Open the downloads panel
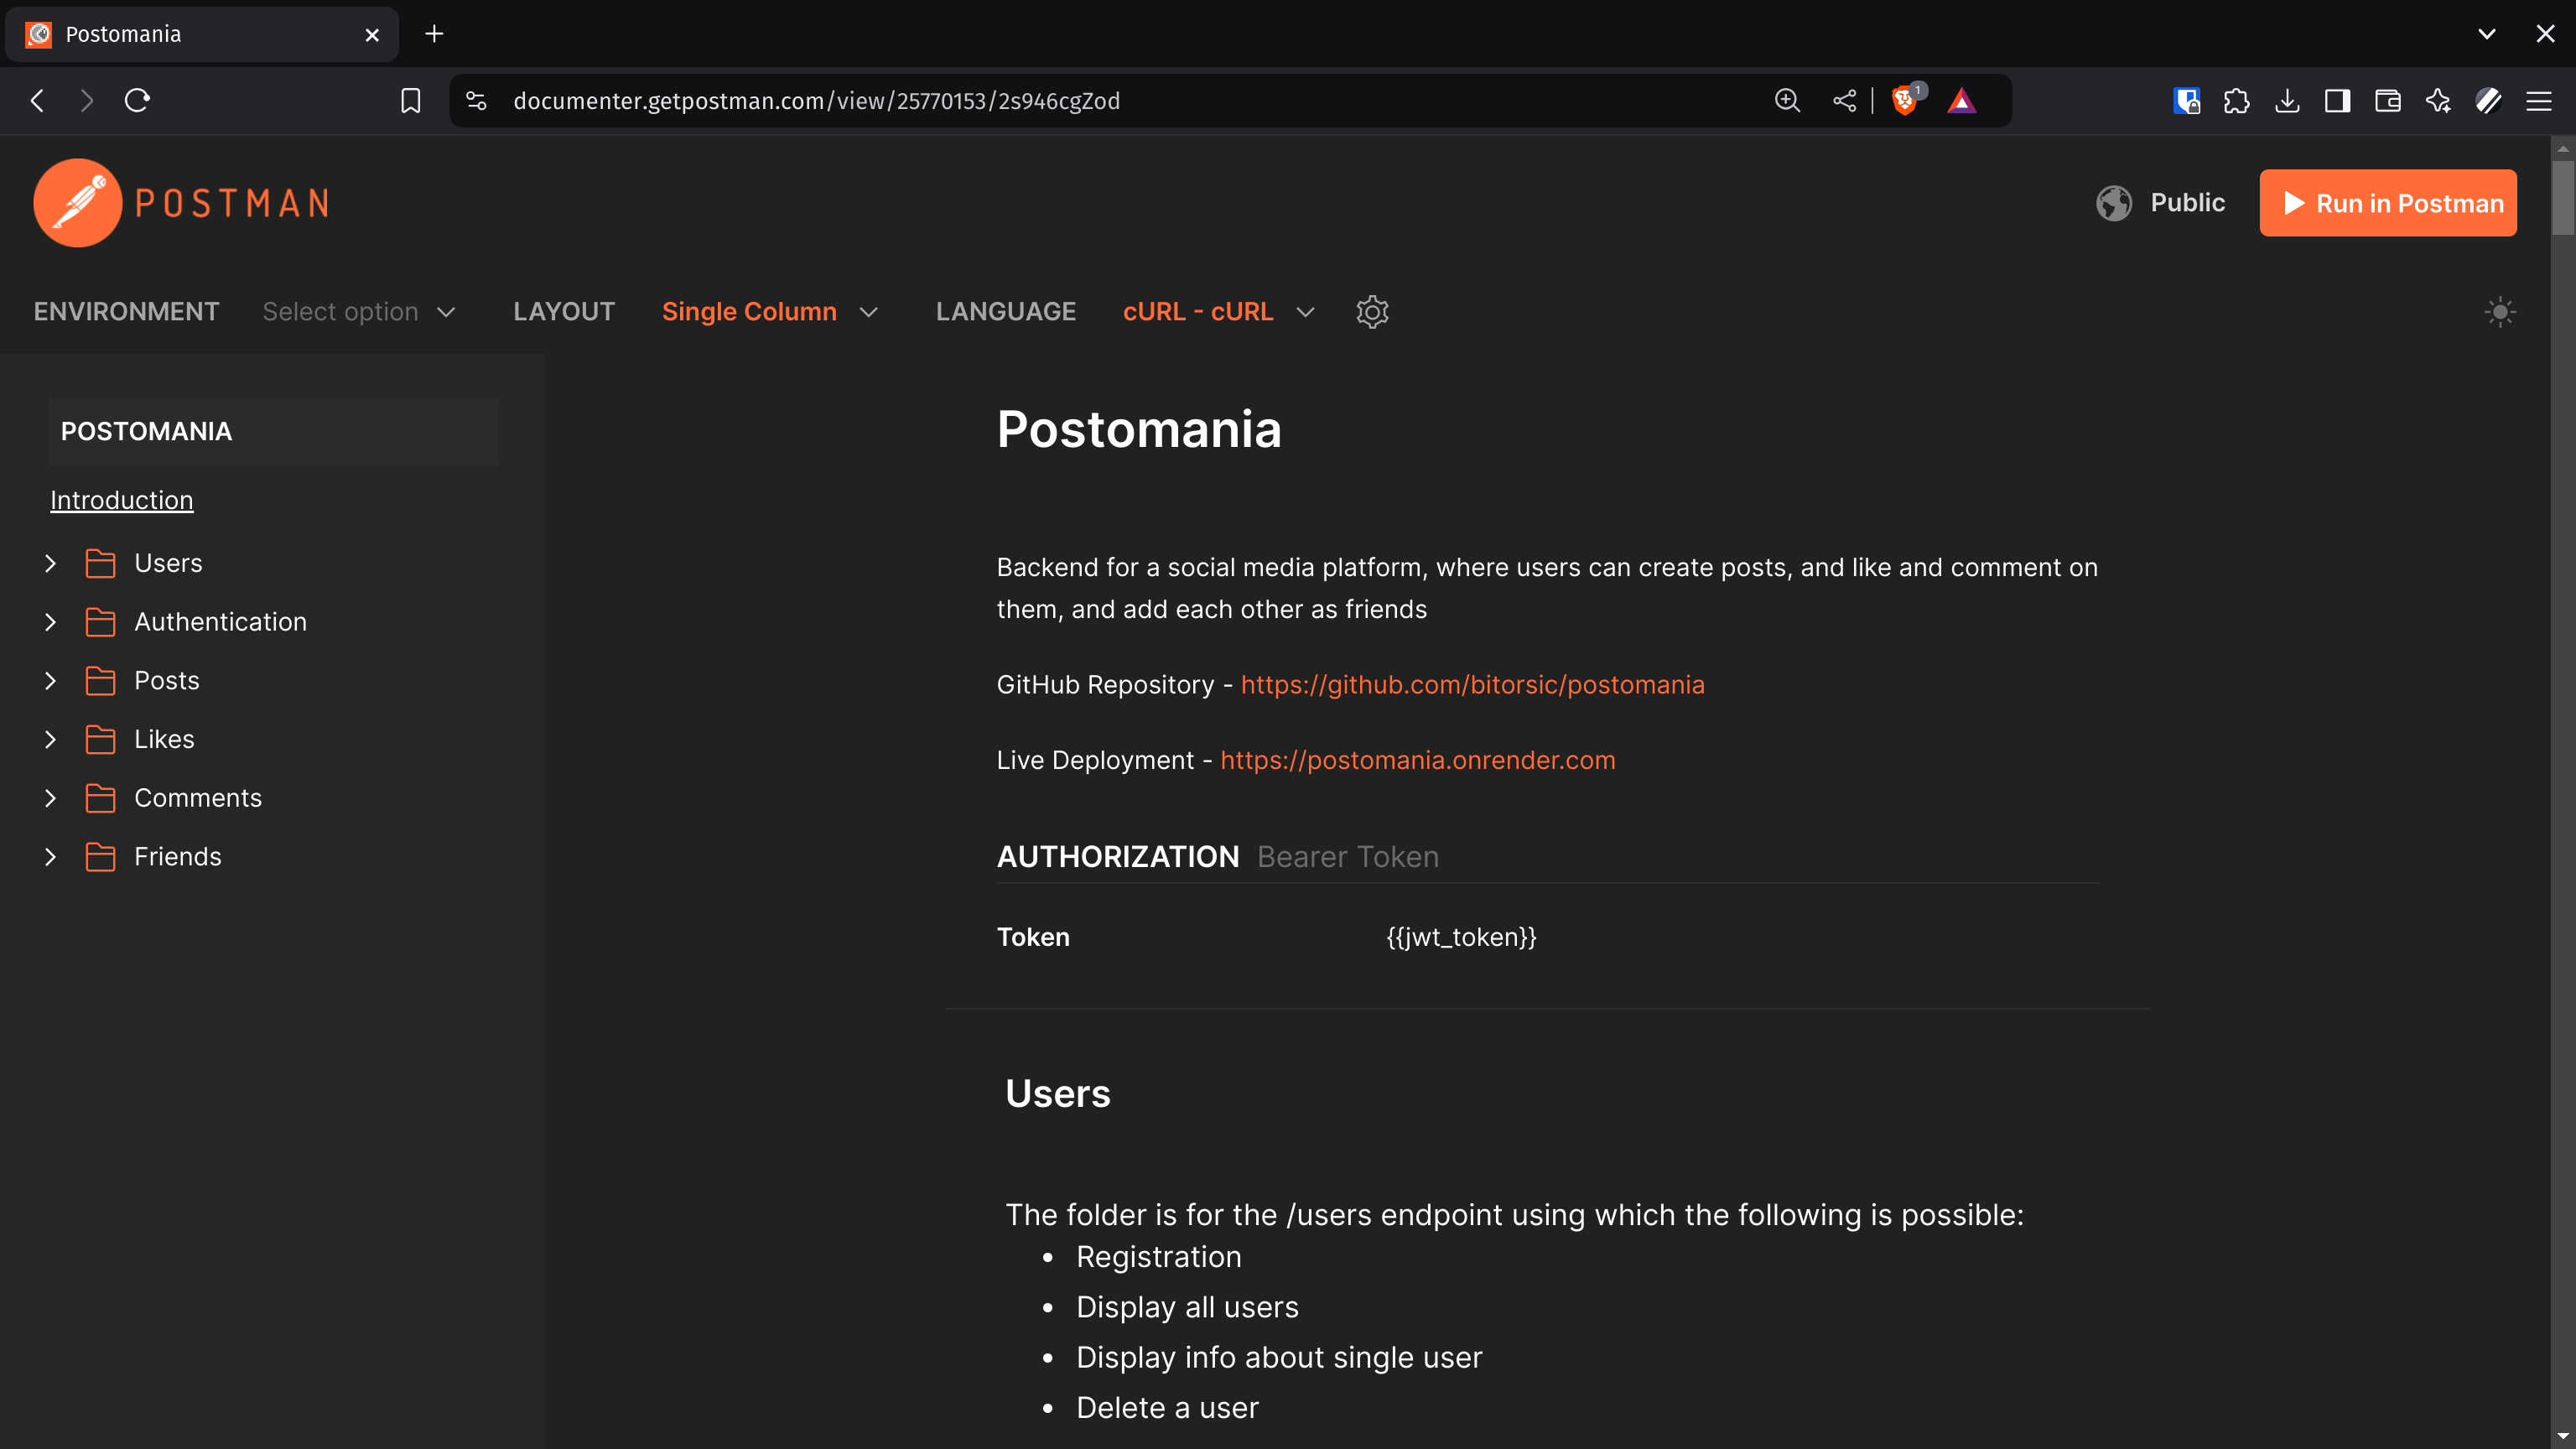This screenshot has height=1449, width=2576. click(2287, 100)
